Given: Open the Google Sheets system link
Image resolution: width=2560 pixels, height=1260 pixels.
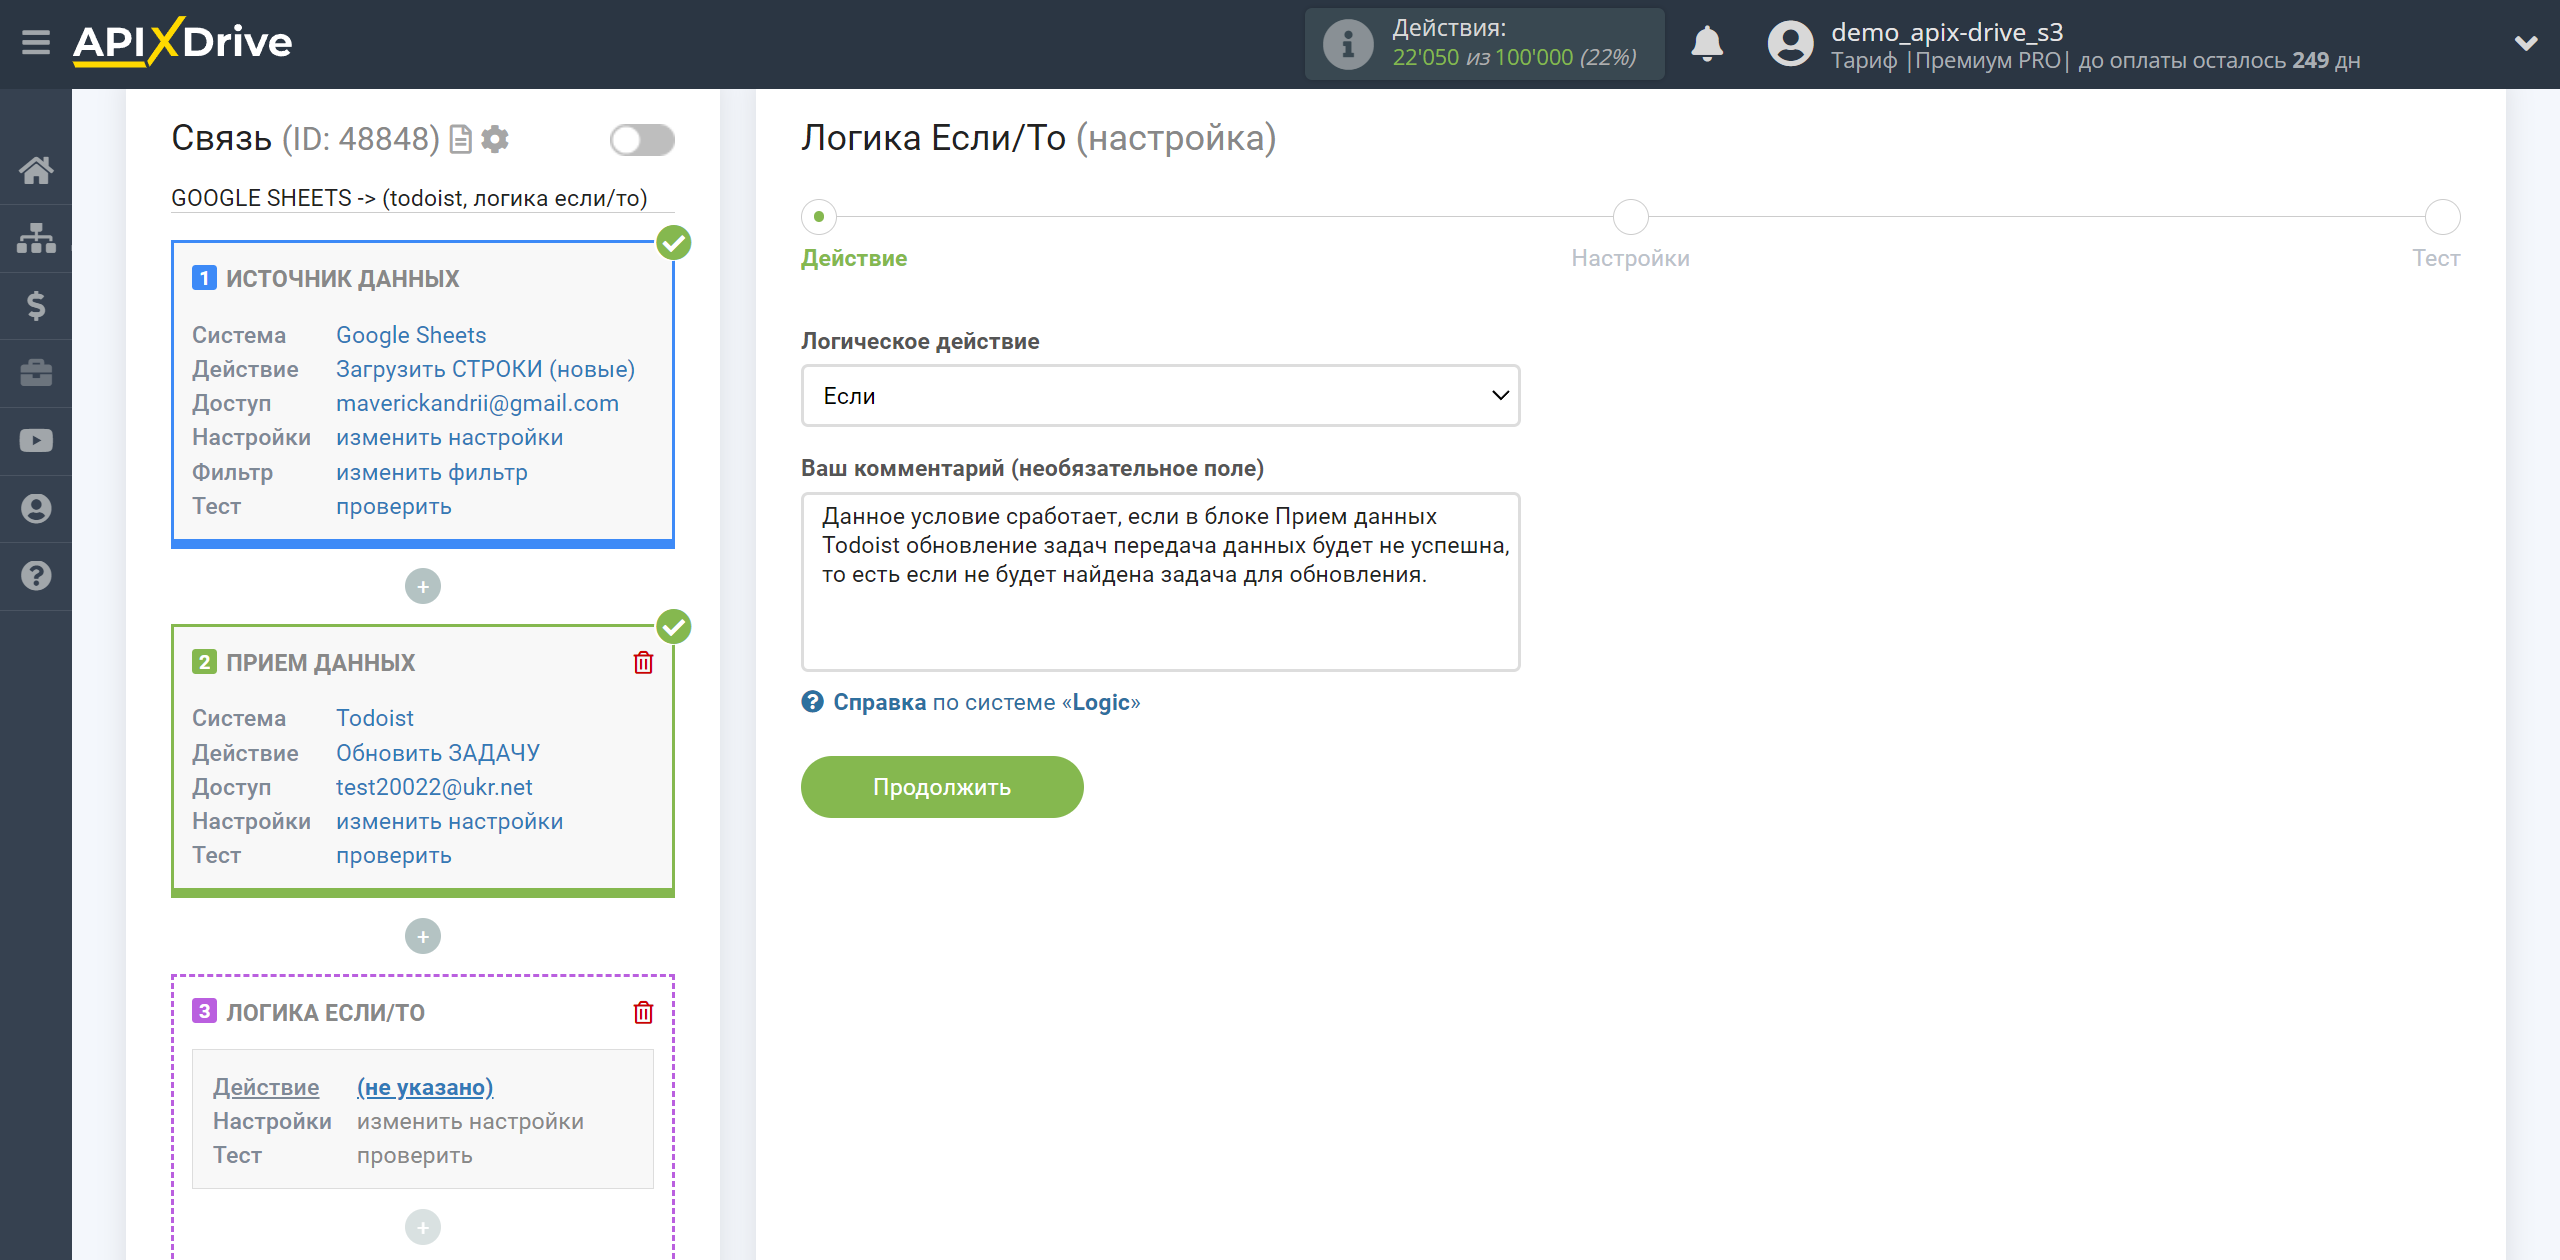Looking at the screenshot, I should 411,335.
